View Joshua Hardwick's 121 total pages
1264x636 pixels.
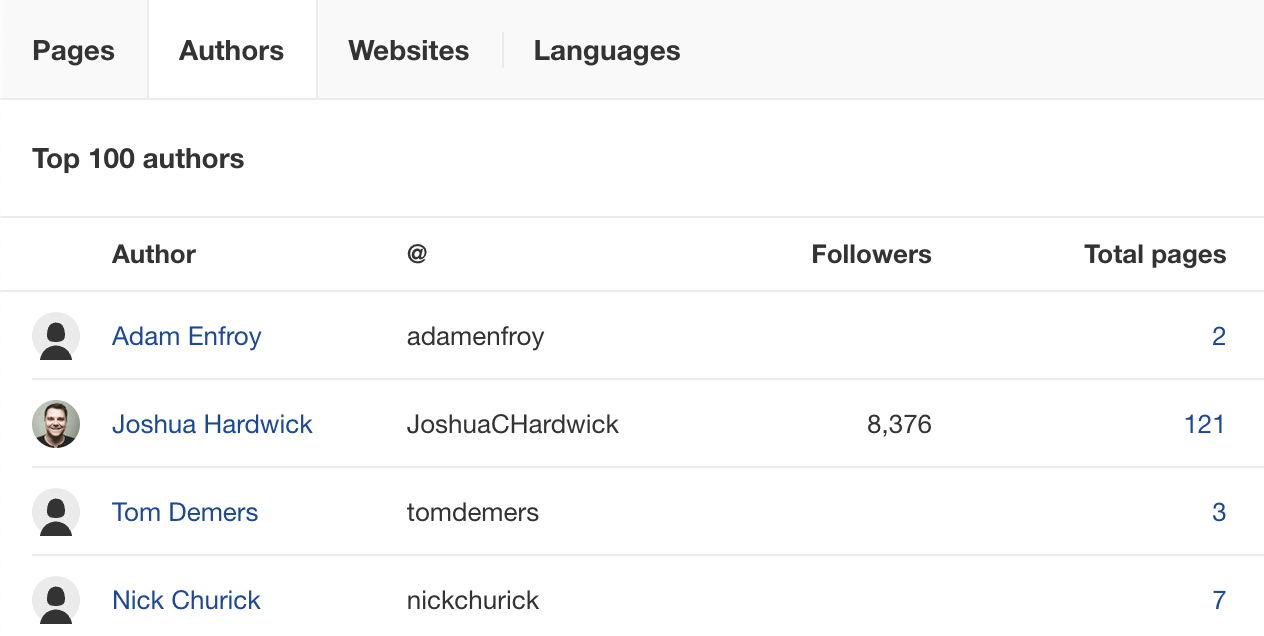(1205, 424)
